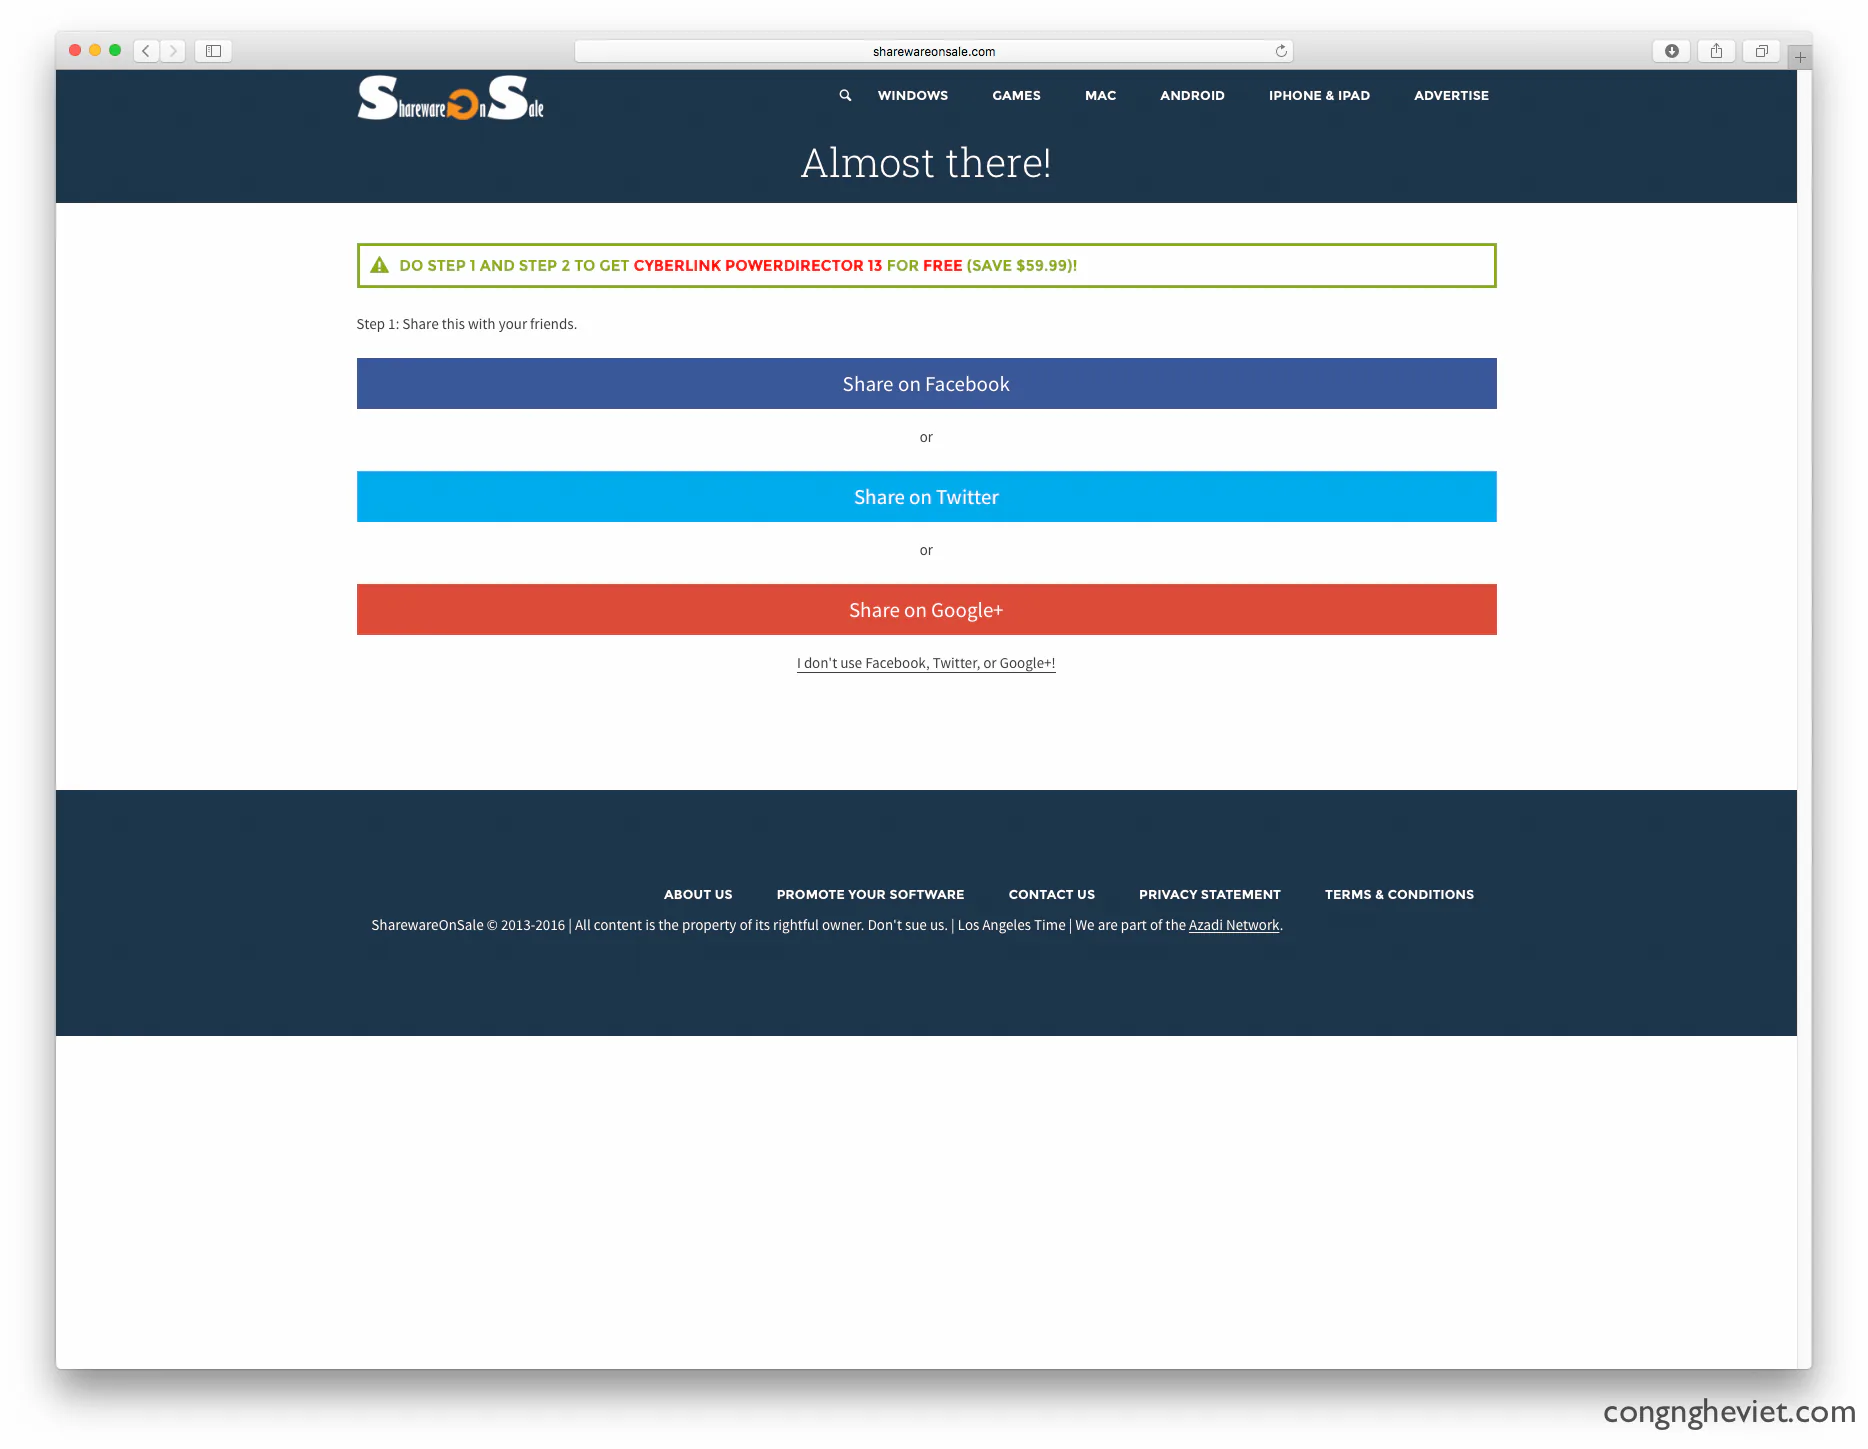Open the Android menu item
This screenshot has width=1868, height=1449.
pyautogui.click(x=1192, y=95)
